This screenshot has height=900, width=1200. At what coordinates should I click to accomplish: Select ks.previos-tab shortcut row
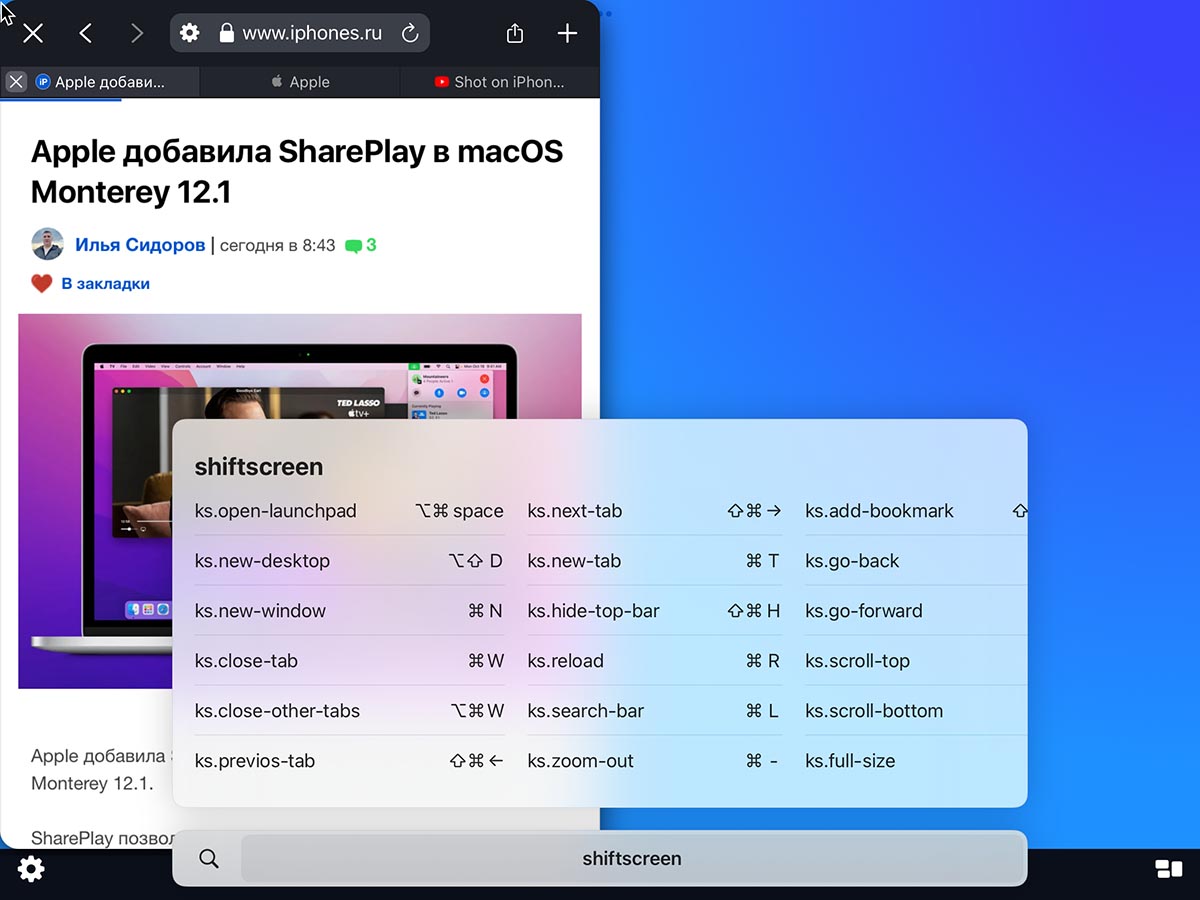349,761
